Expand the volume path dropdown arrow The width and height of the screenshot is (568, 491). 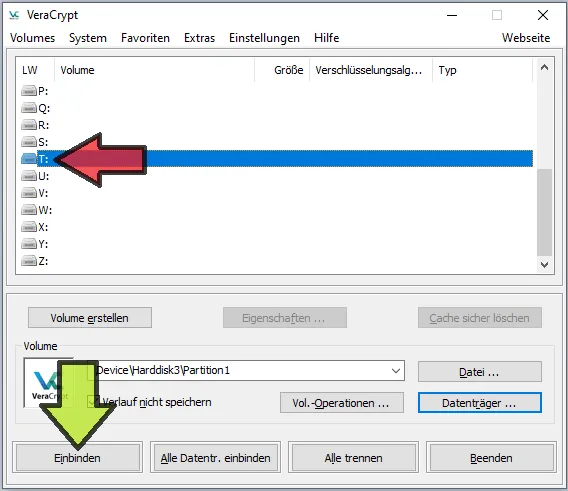tap(396, 370)
